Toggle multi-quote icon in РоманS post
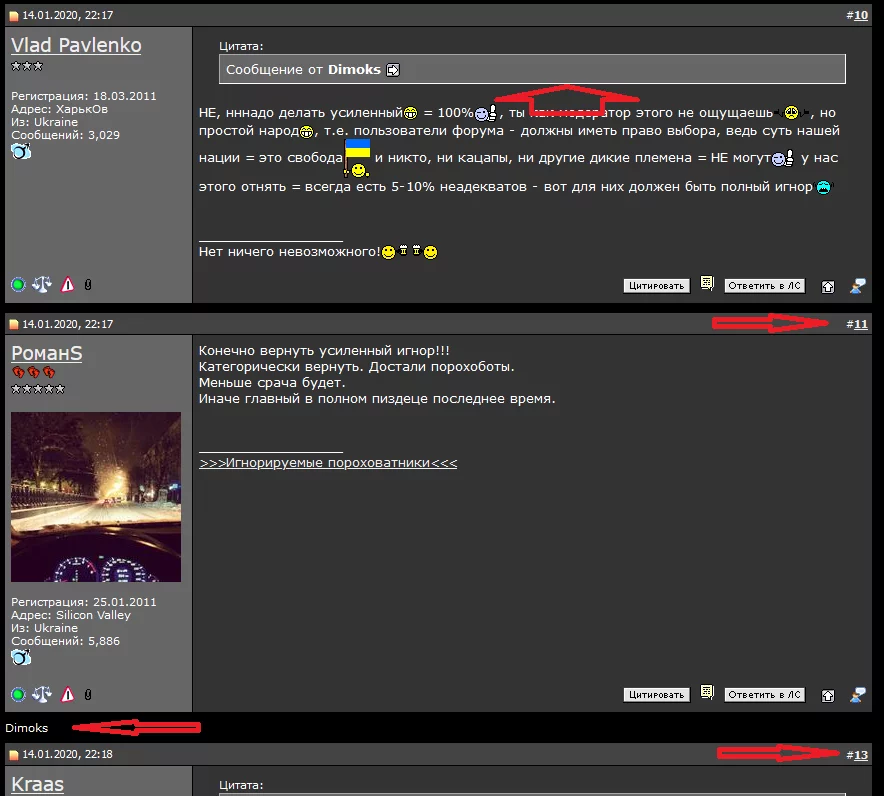The image size is (884, 796). point(707,692)
